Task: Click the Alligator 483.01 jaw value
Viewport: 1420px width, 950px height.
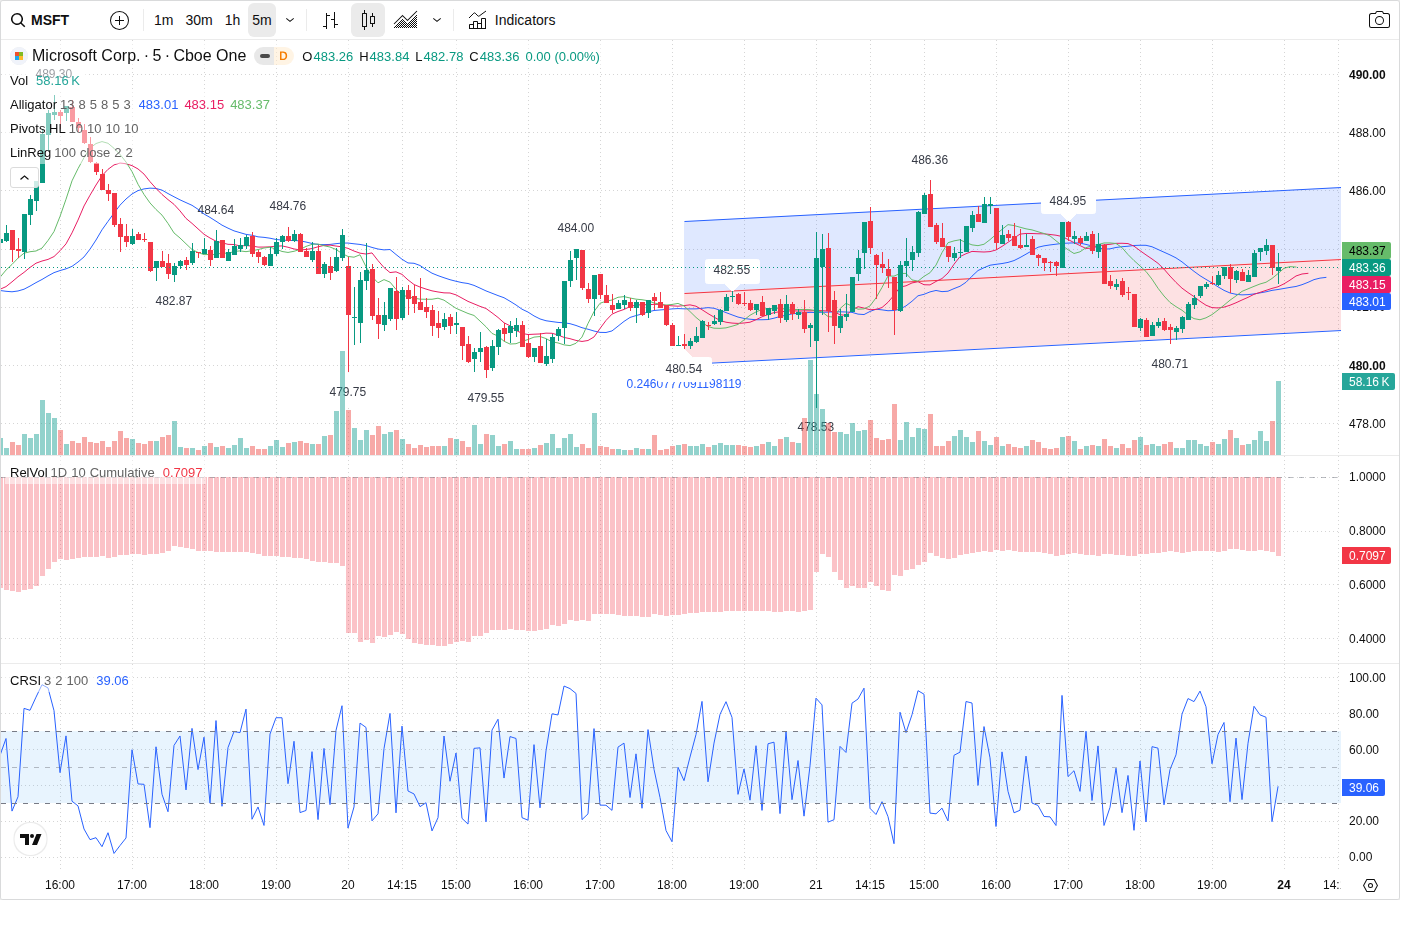Action: click(x=158, y=105)
